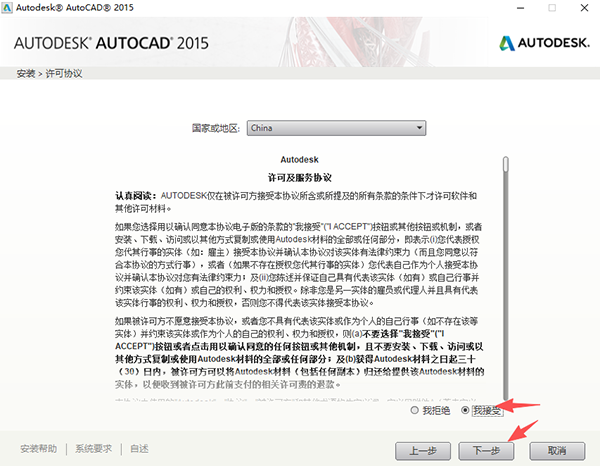Image resolution: width=600 pixels, height=466 pixels.
Task: Maximize the installer window
Action: pos(554,9)
